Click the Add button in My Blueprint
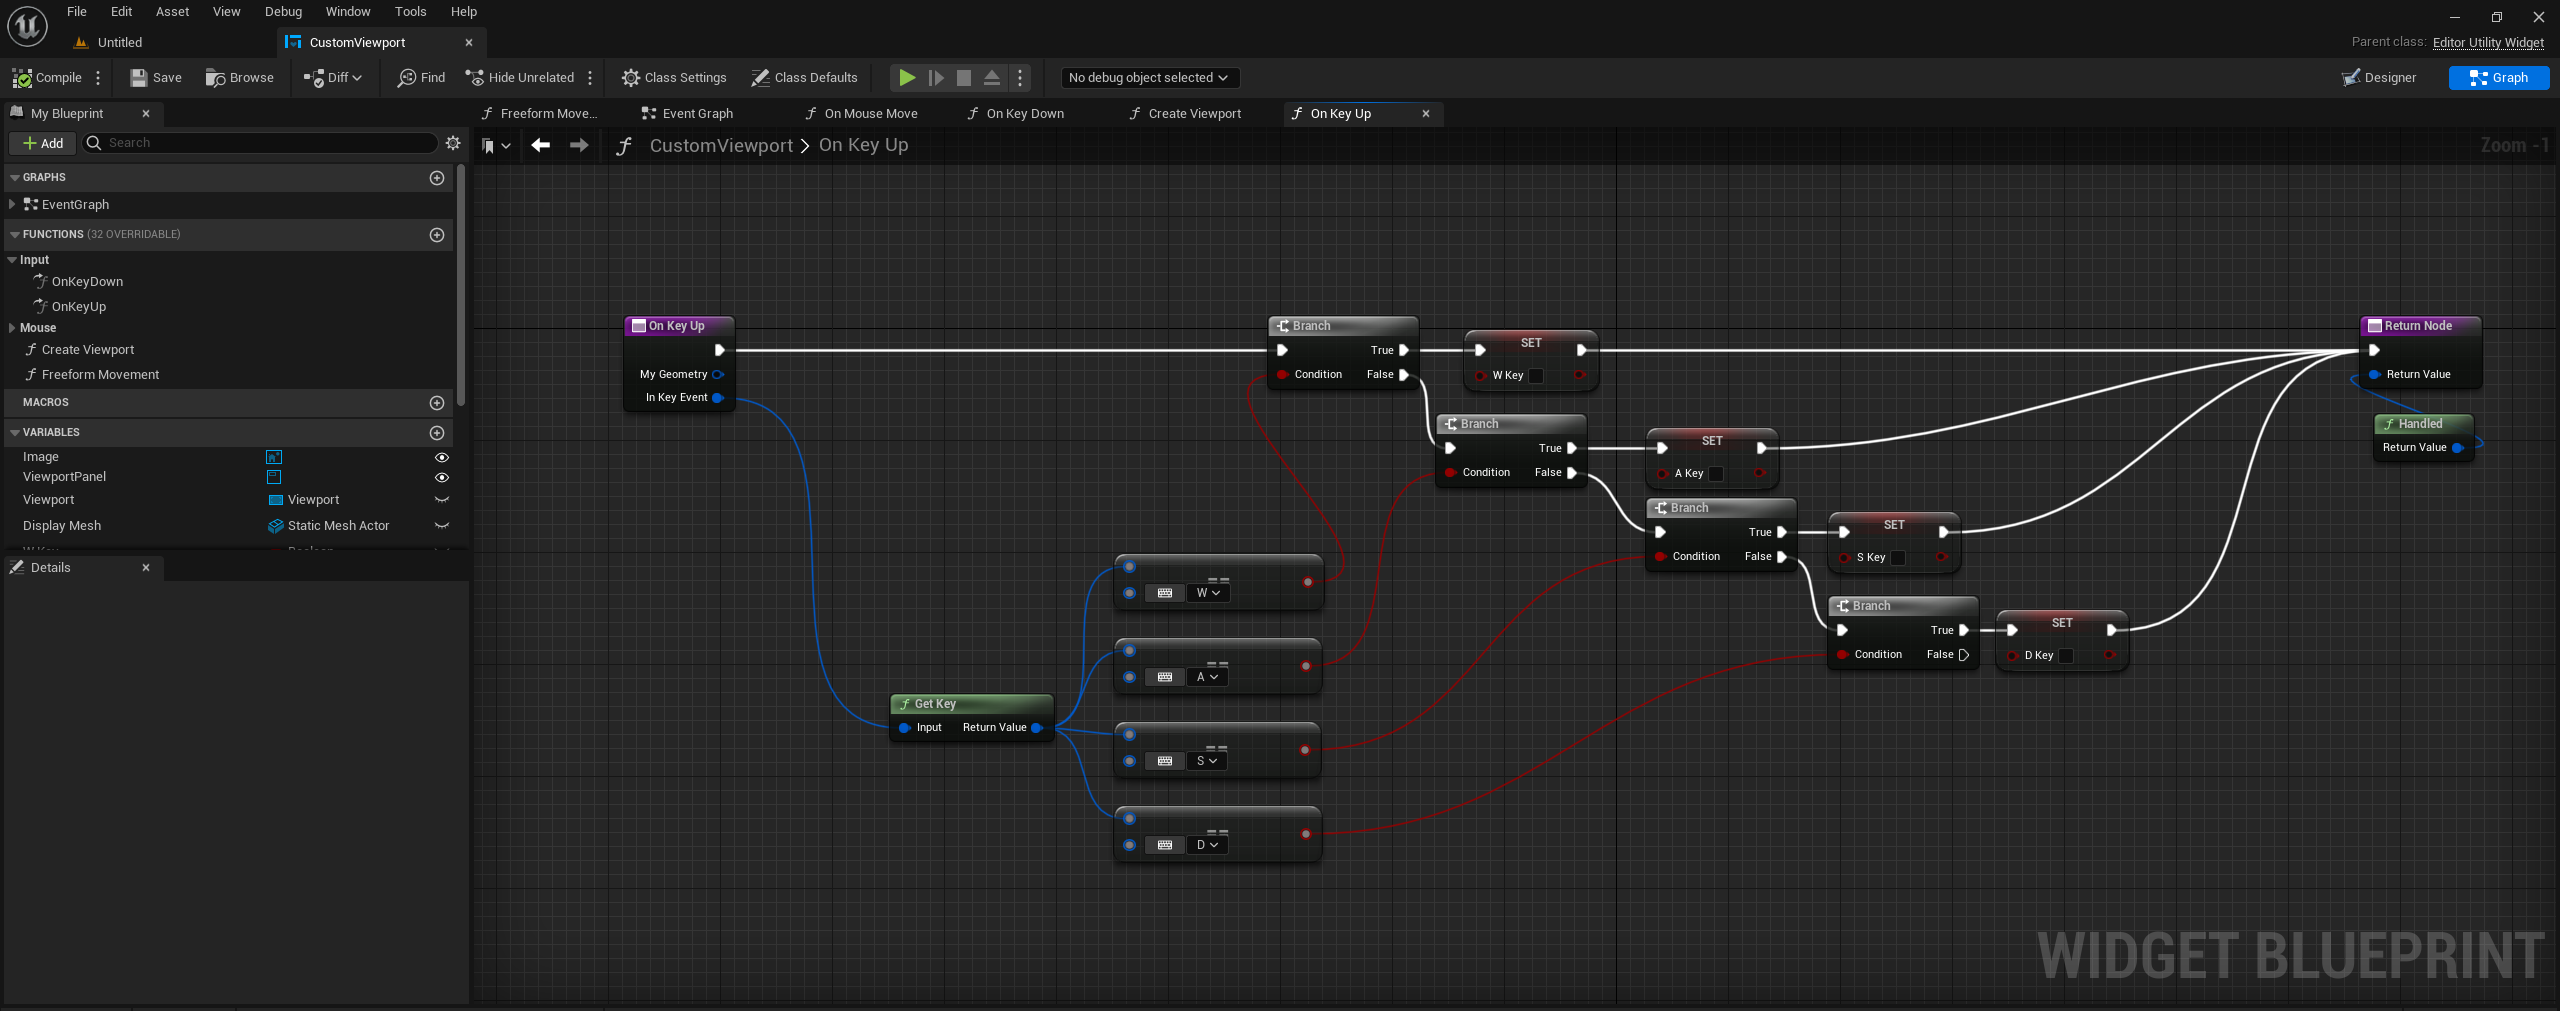The width and height of the screenshot is (2560, 1011). [x=43, y=143]
